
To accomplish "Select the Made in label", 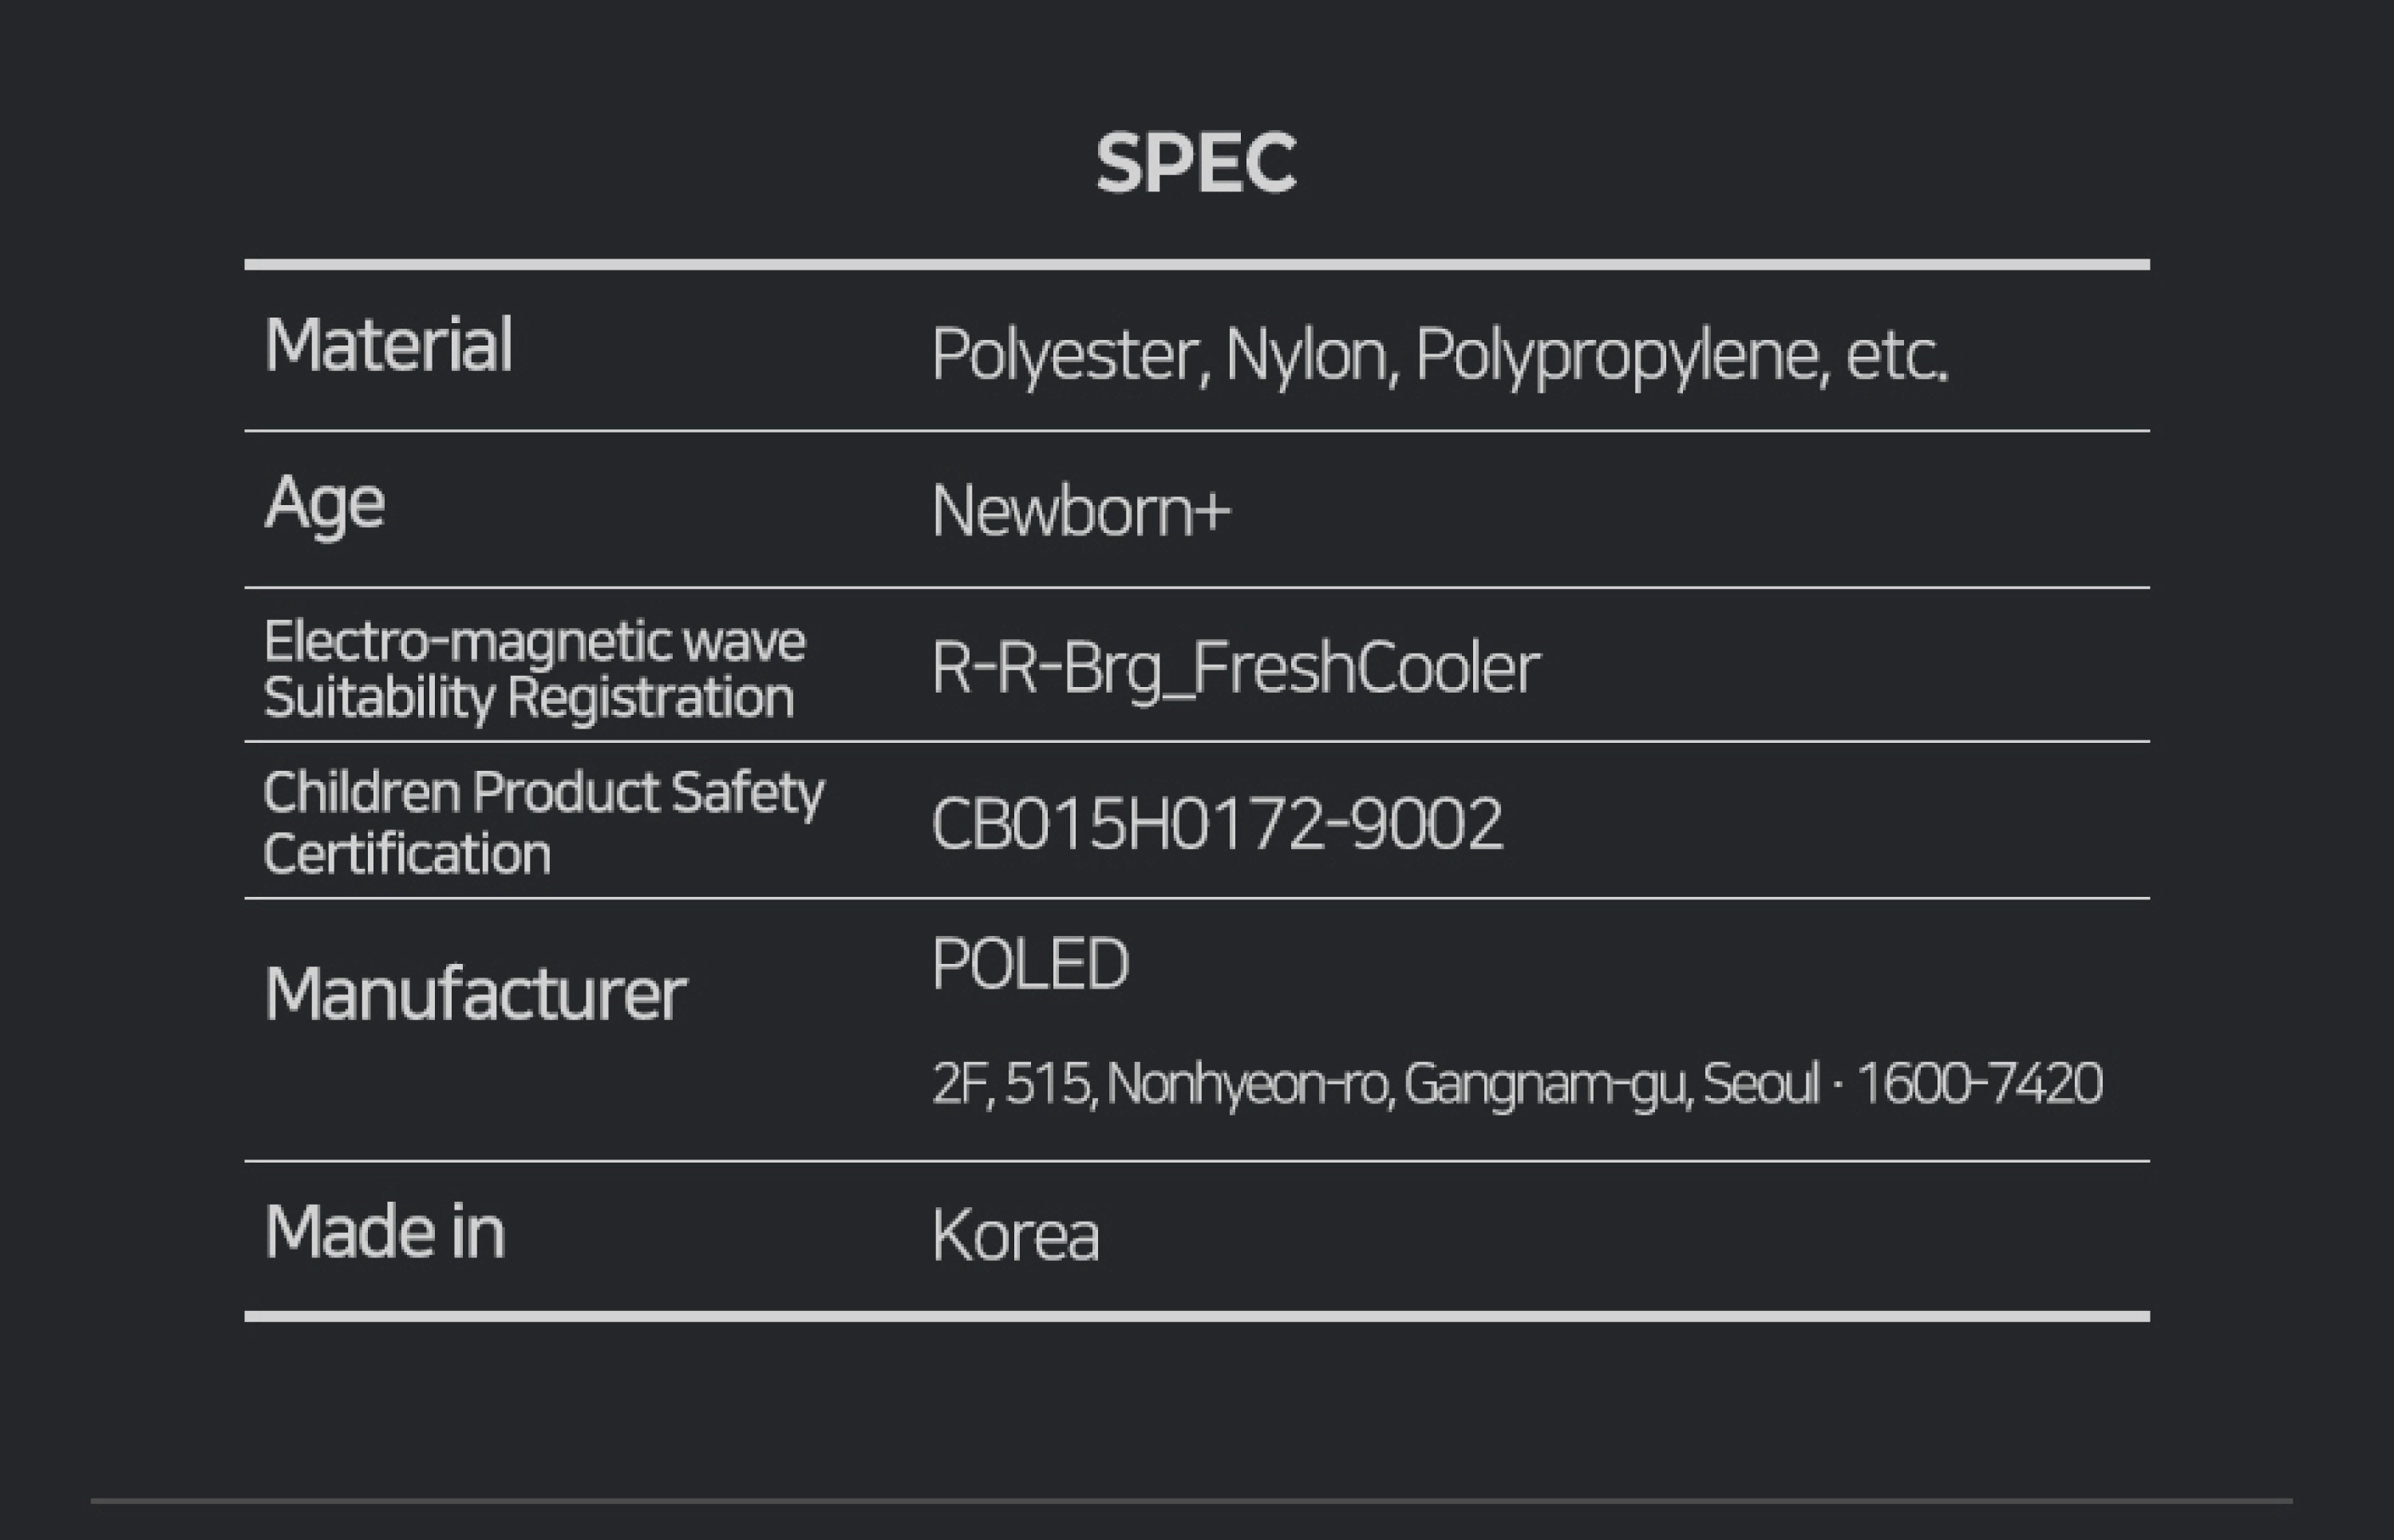I will [385, 1231].
